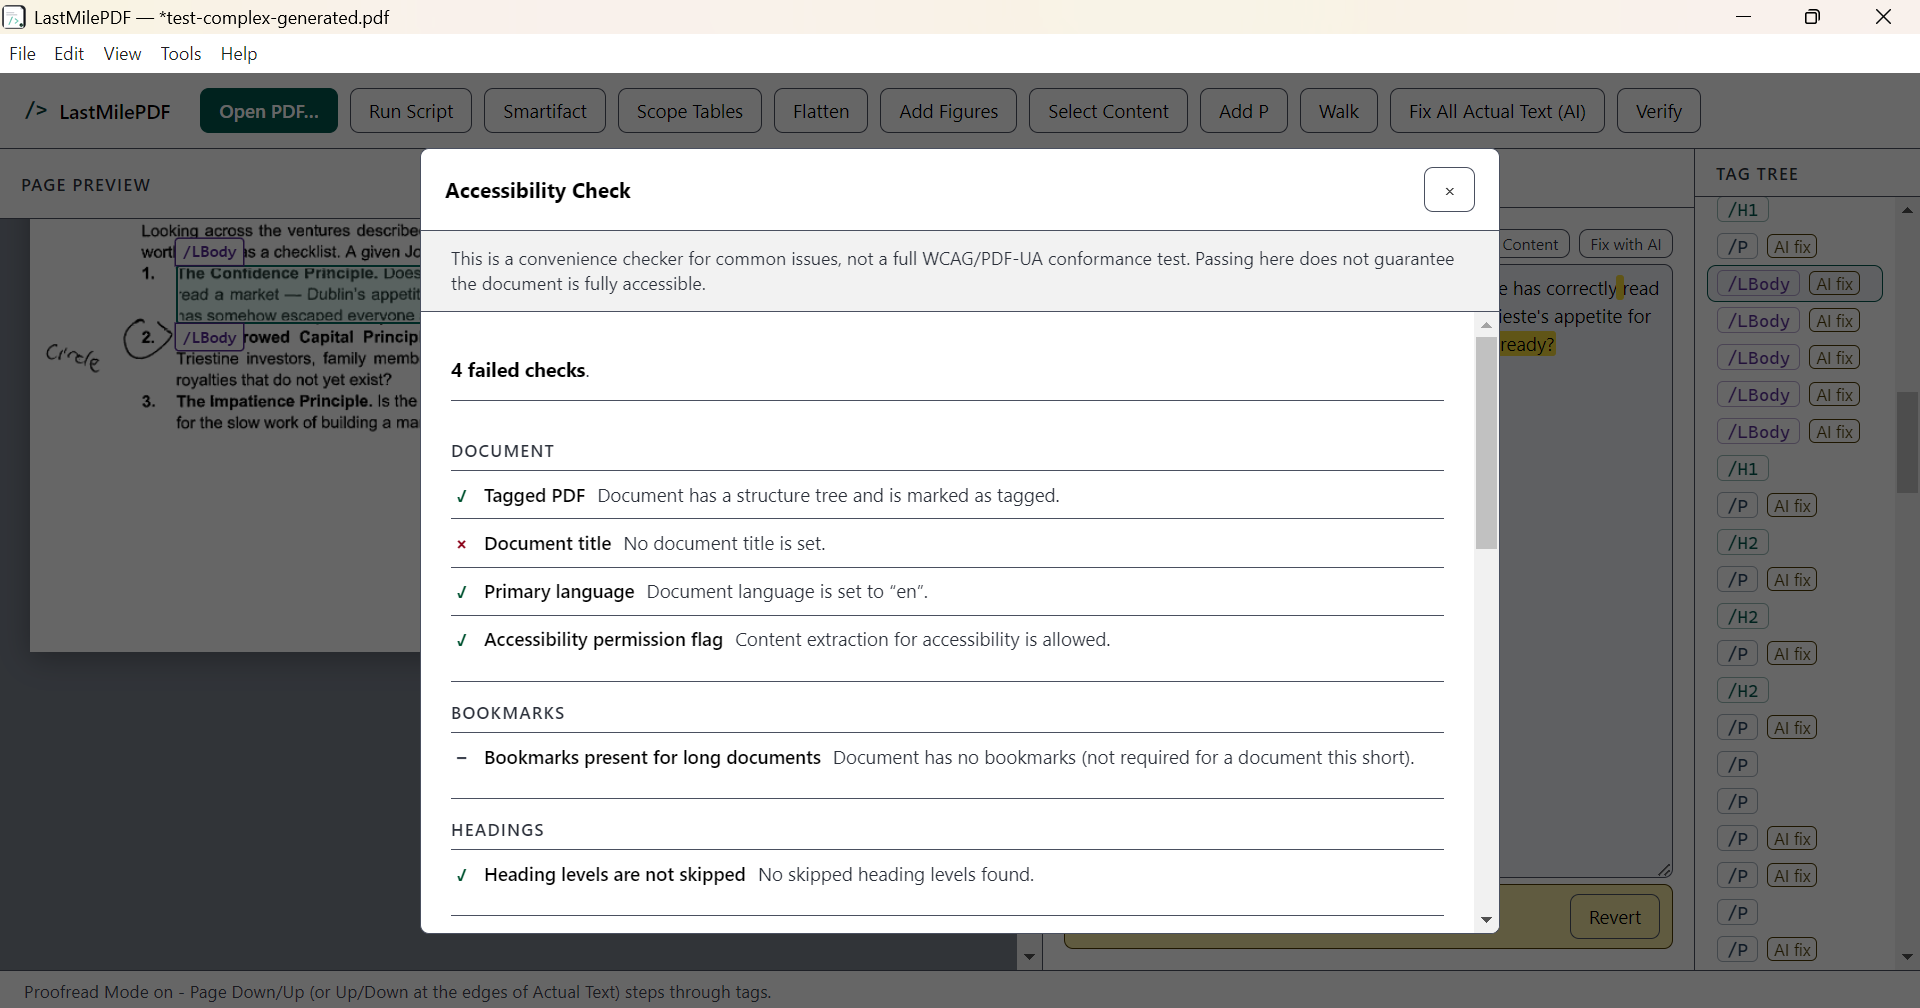Click the dialog scrollbar down arrow

tap(1486, 920)
